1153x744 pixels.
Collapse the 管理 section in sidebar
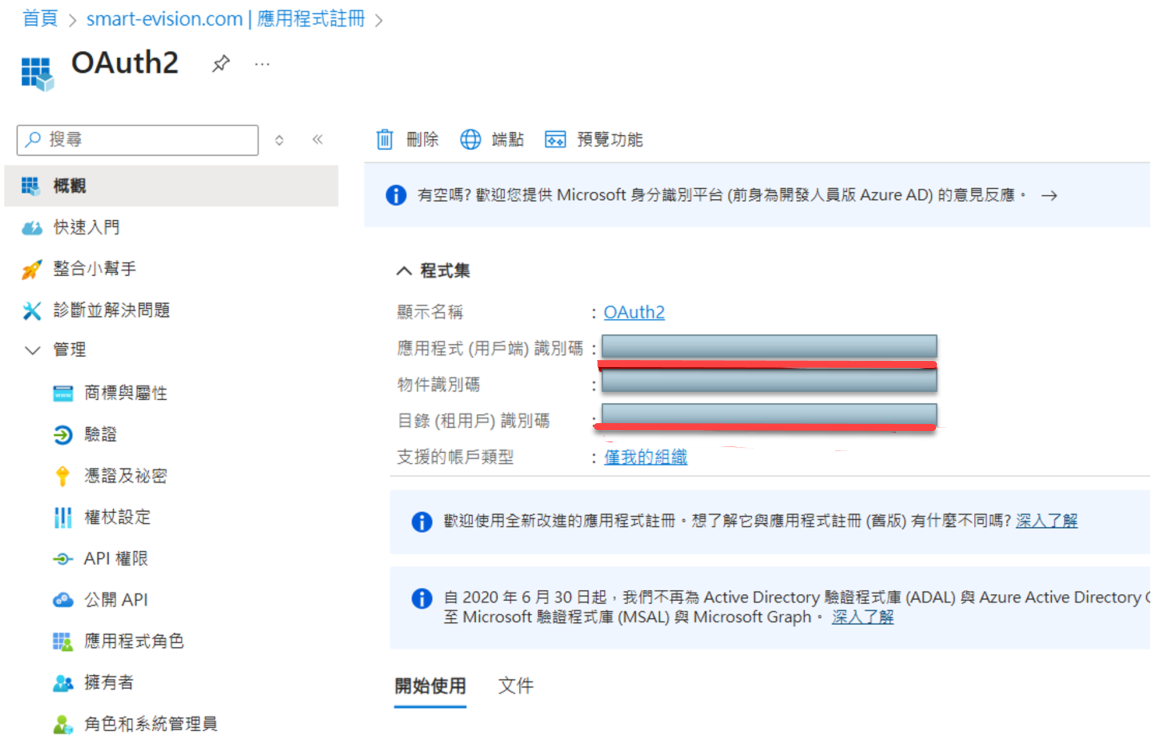(x=32, y=350)
